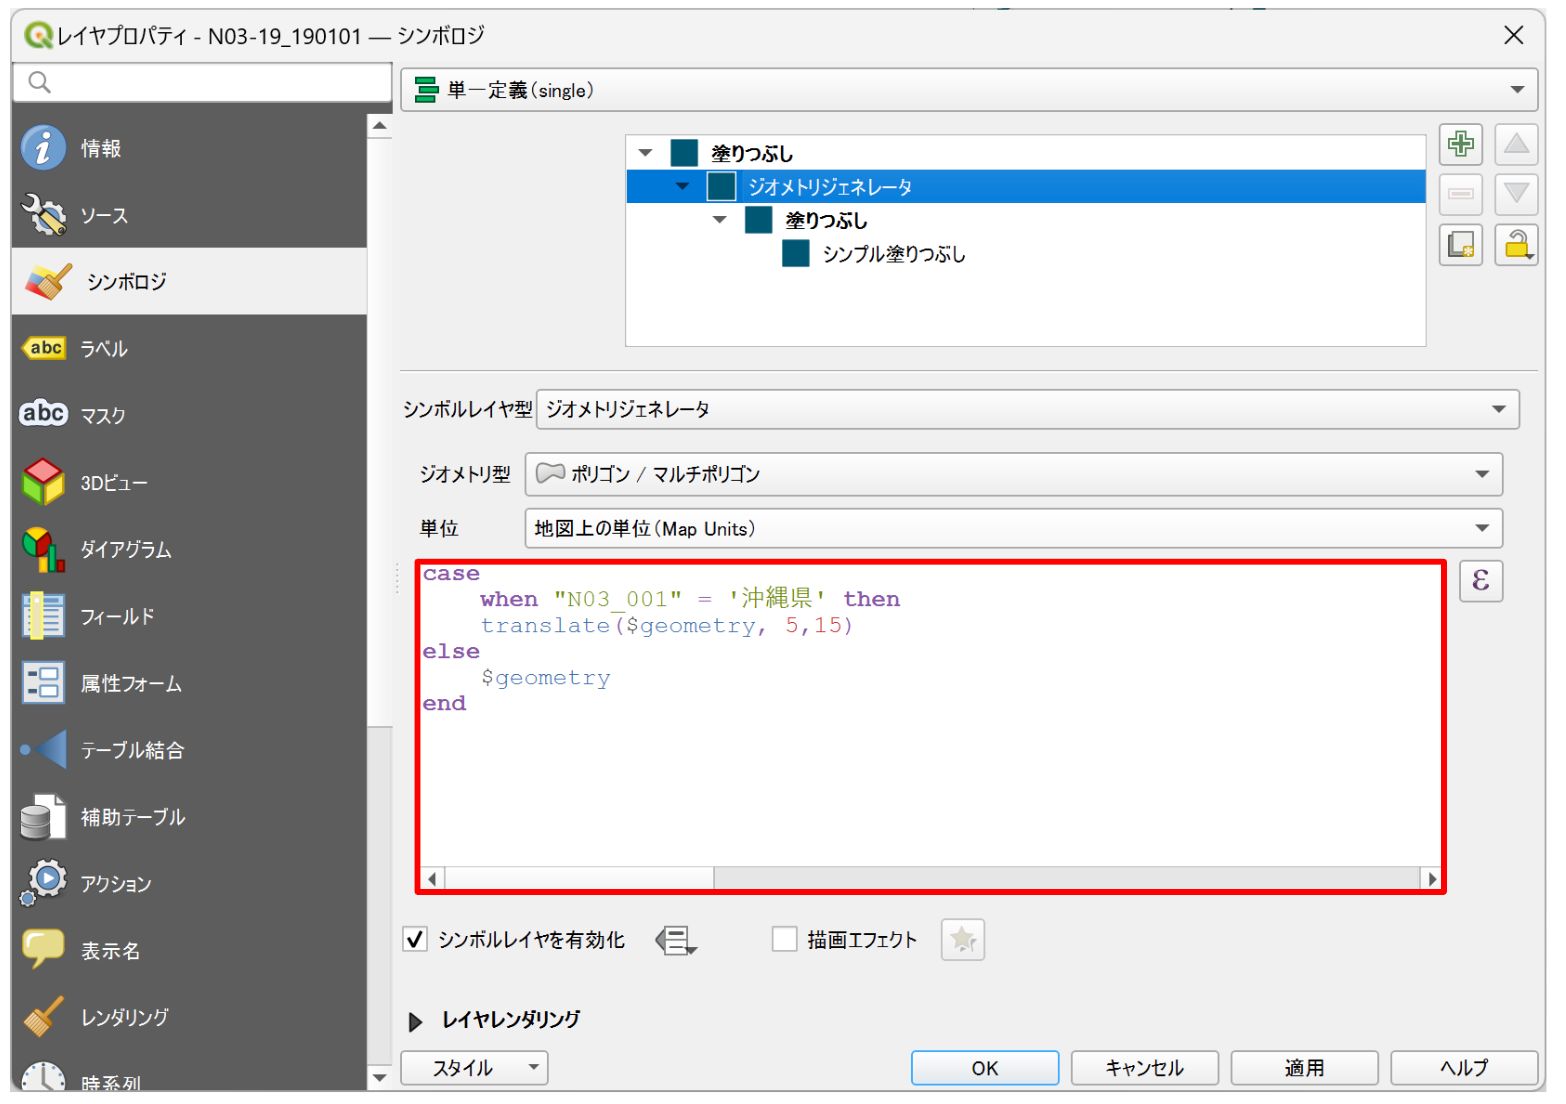Click the data-defined override icon next to シンボルレイヤを有効化
1566x1104 pixels.
[x=676, y=940]
